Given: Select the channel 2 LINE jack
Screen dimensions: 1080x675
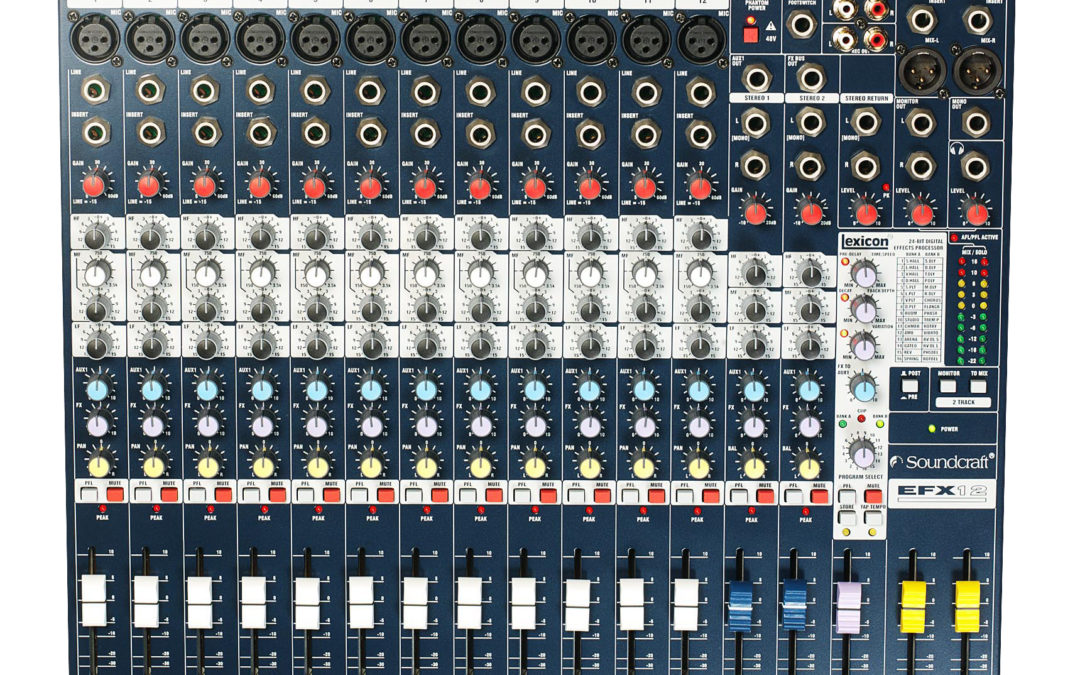Looking at the screenshot, I should (x=150, y=90).
